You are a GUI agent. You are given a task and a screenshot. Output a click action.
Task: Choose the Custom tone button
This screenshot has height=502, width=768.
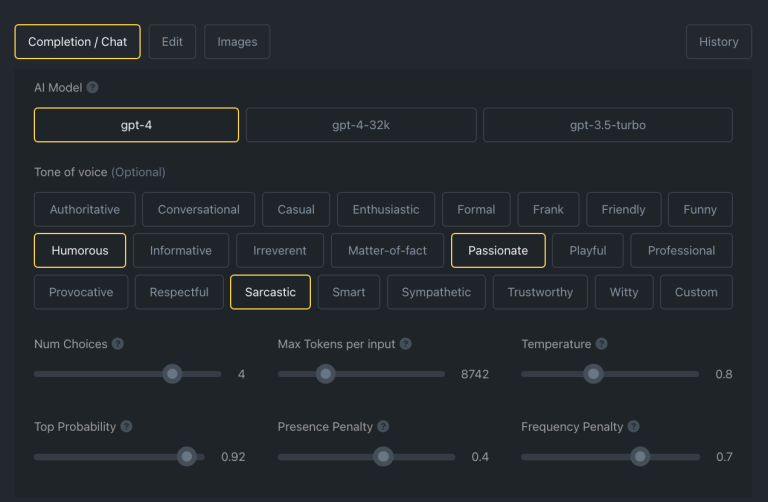click(x=696, y=292)
